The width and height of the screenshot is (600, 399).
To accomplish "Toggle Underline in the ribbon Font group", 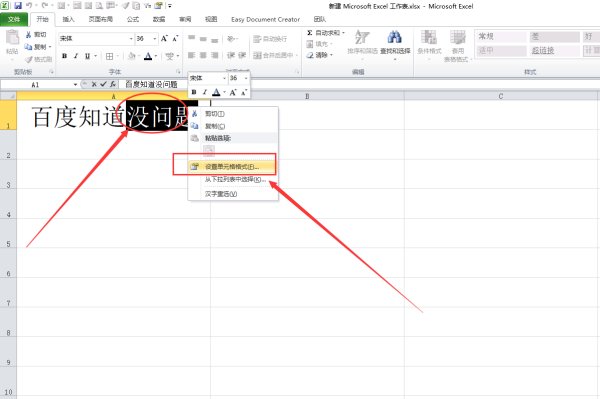I will click(x=87, y=56).
